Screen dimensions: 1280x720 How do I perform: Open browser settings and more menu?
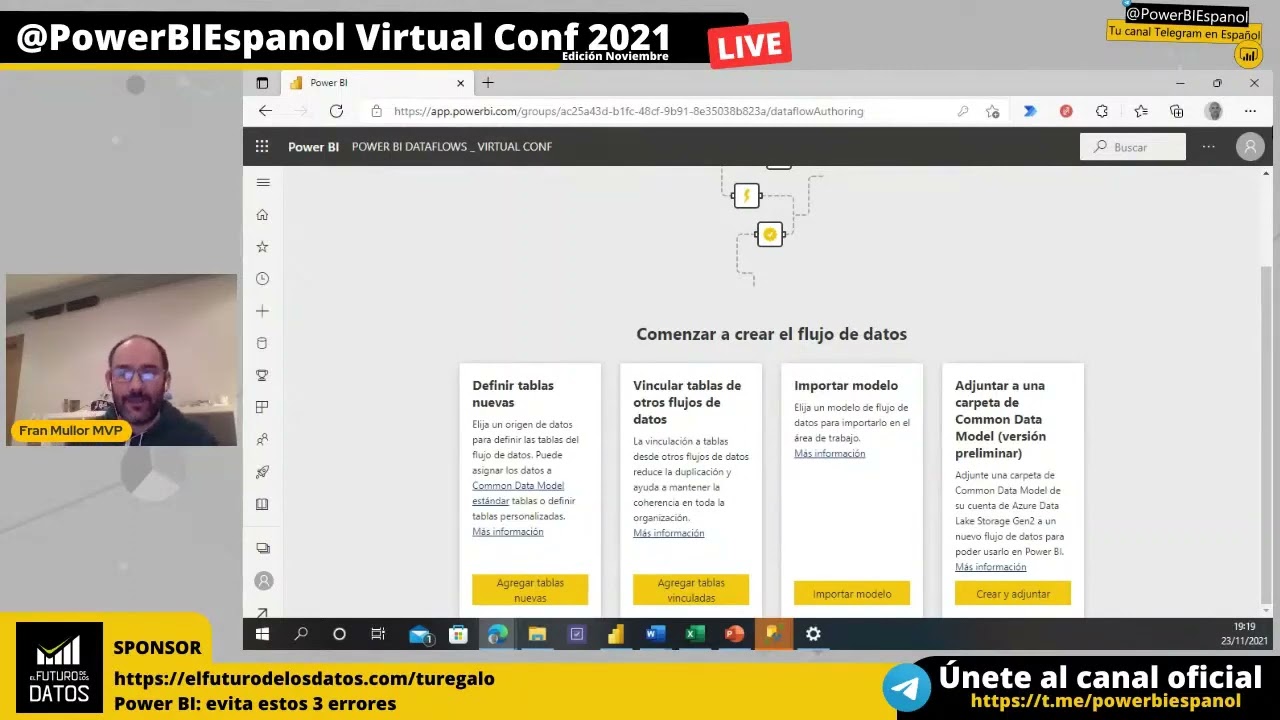(x=1250, y=111)
